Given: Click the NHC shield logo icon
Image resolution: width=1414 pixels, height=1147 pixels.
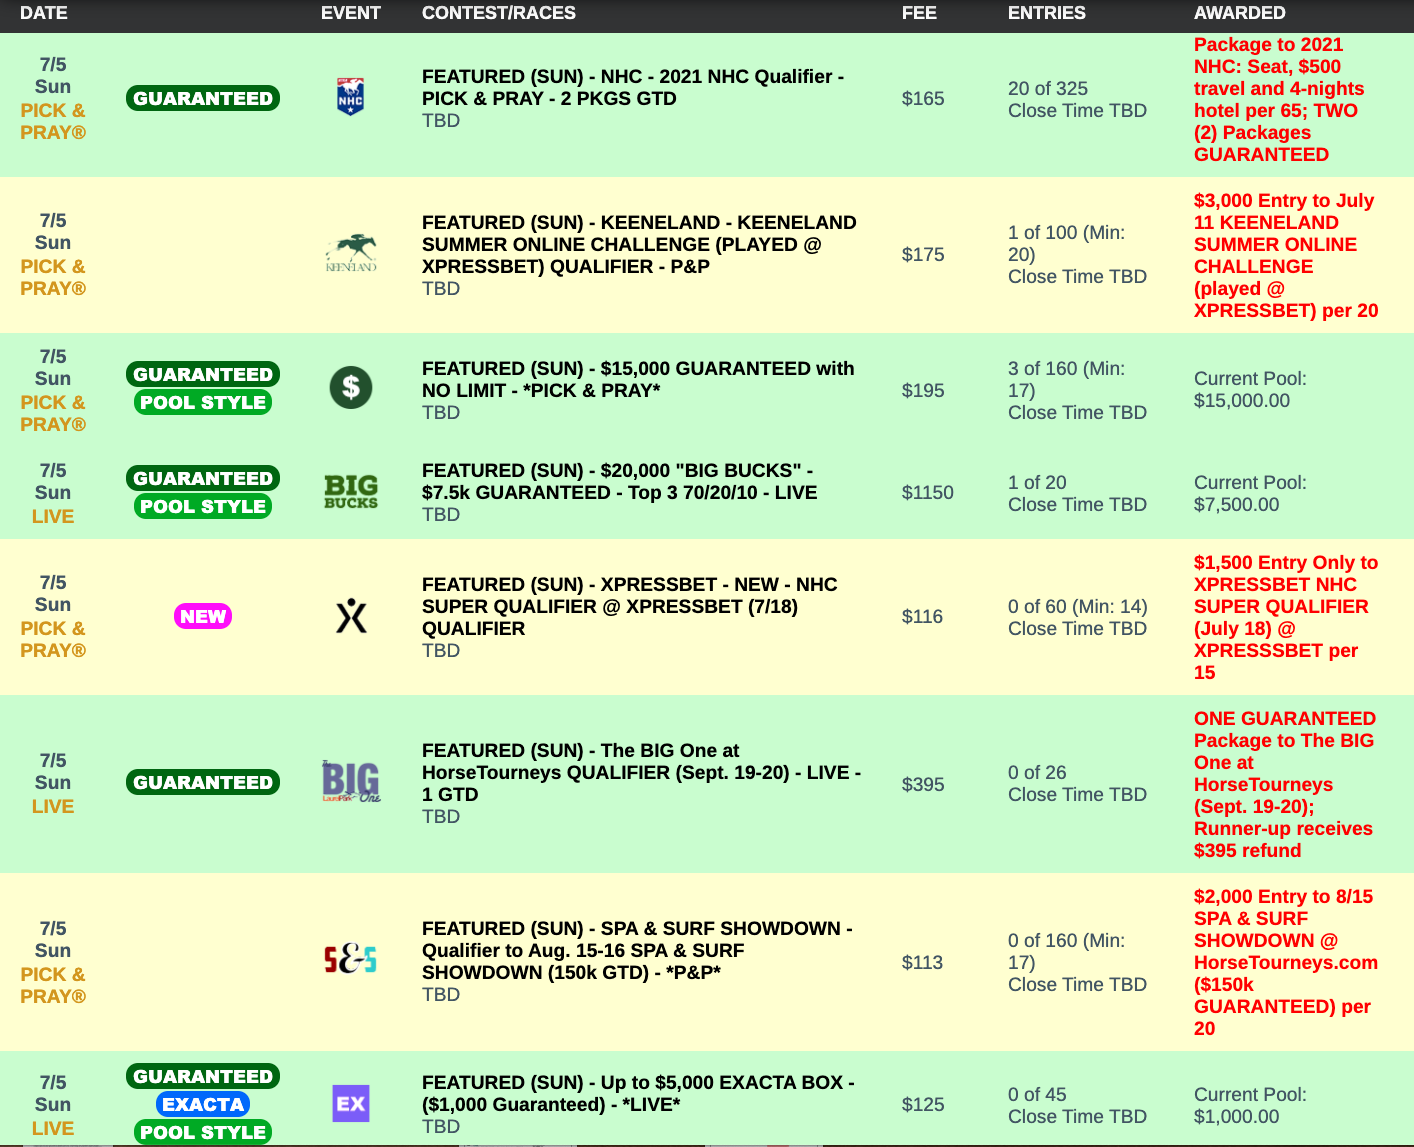Looking at the screenshot, I should click(350, 97).
